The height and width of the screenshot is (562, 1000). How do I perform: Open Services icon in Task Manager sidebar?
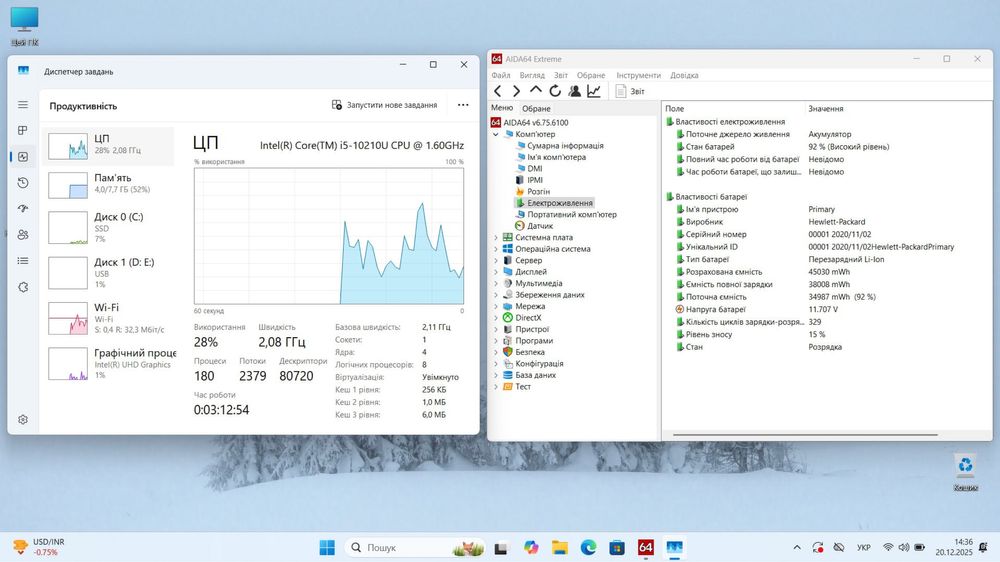coord(23,287)
